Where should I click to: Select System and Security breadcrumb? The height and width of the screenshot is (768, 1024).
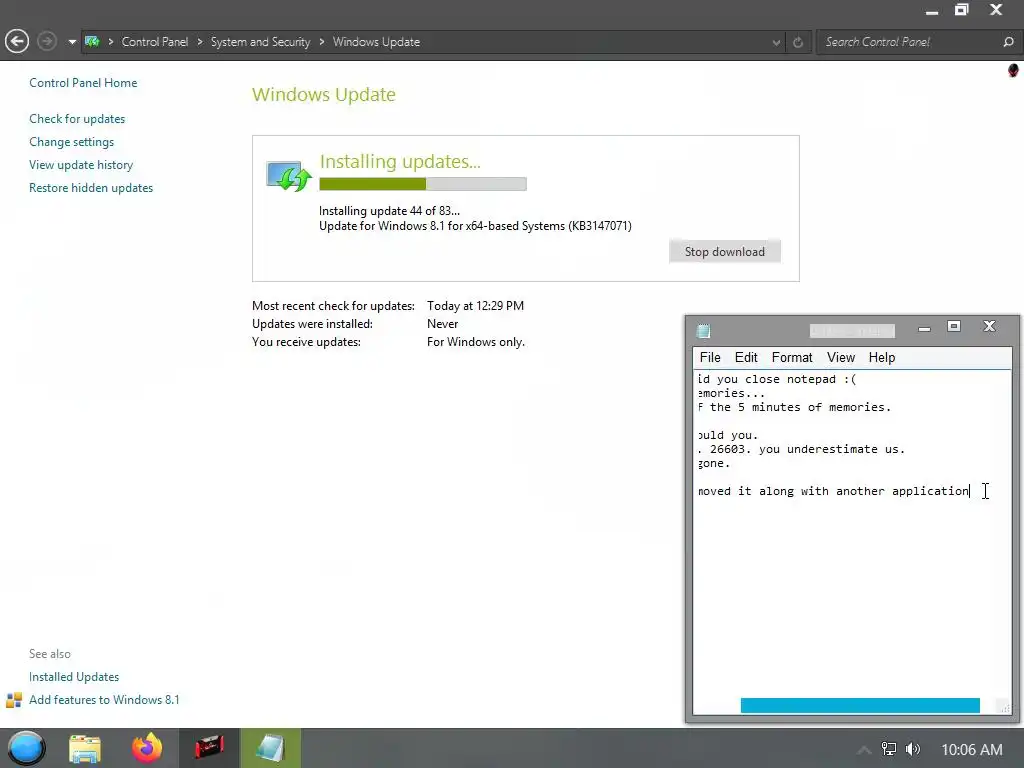click(260, 42)
